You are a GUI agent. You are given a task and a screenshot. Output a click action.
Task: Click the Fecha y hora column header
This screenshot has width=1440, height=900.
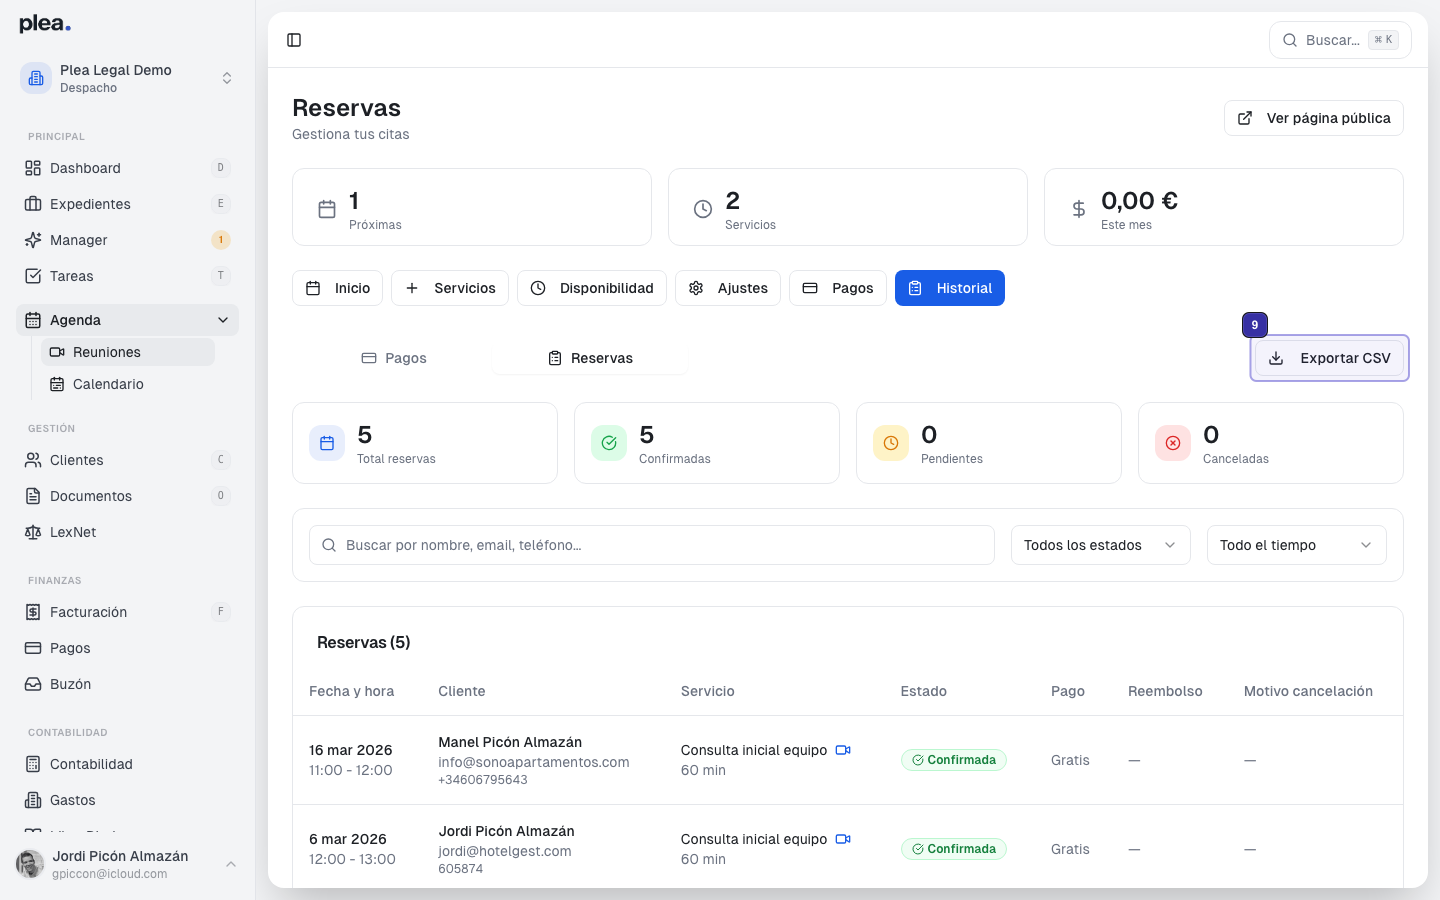tap(352, 691)
